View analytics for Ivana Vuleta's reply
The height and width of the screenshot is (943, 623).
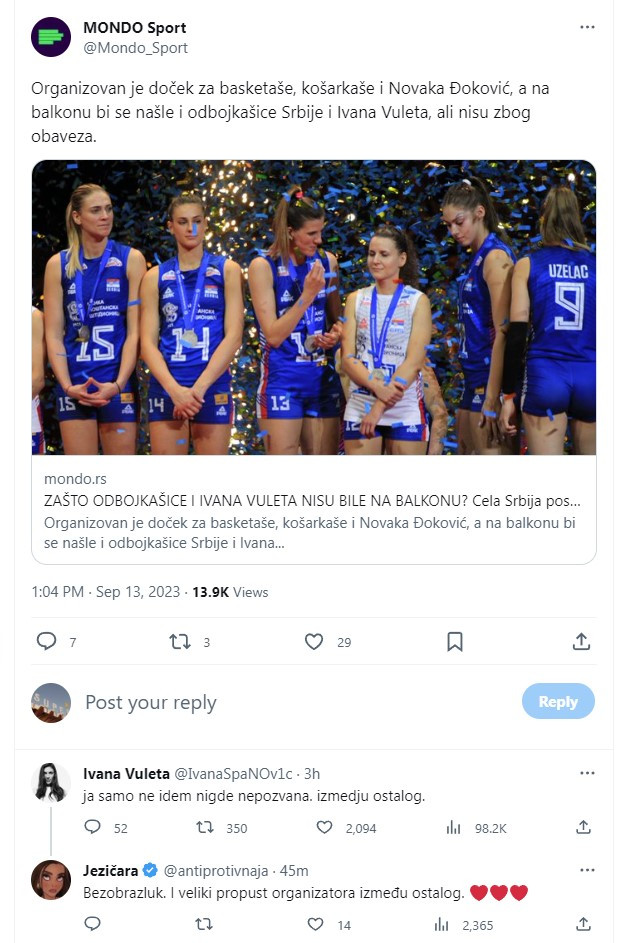pyautogui.click(x=454, y=827)
